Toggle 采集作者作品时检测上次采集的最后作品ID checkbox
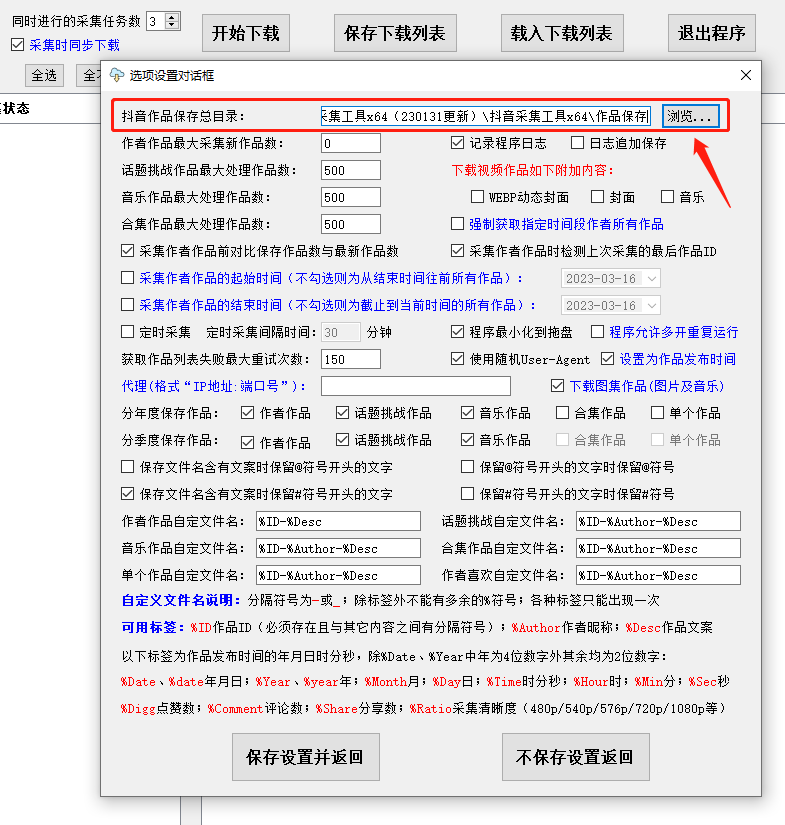Viewport: 785px width, 825px height. coord(457,251)
